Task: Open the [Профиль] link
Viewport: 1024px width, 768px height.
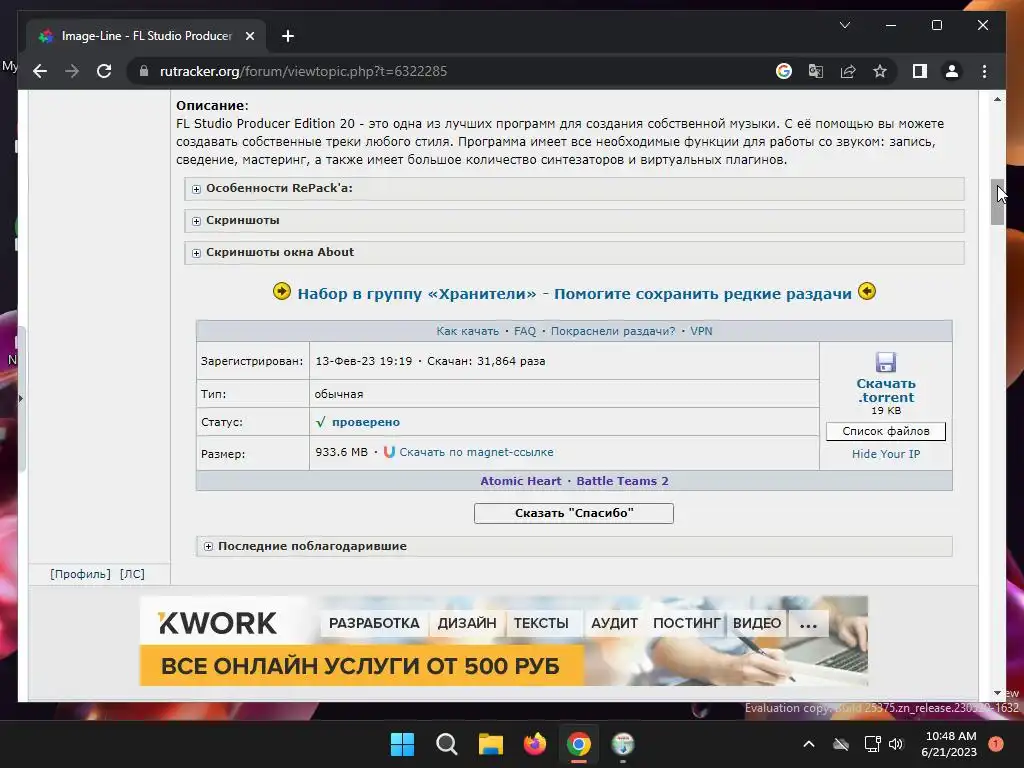Action: point(80,574)
